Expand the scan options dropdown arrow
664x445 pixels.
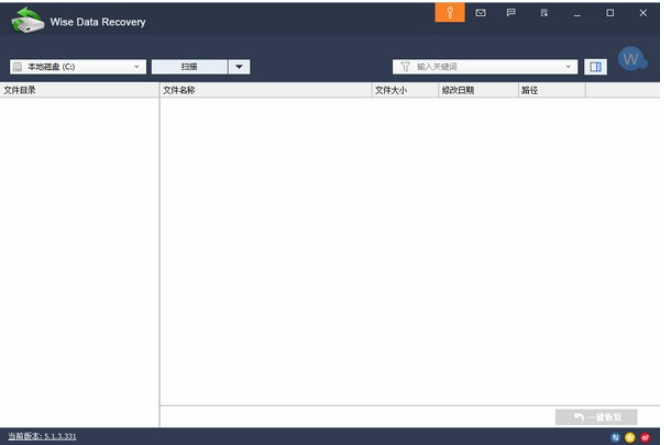point(239,66)
